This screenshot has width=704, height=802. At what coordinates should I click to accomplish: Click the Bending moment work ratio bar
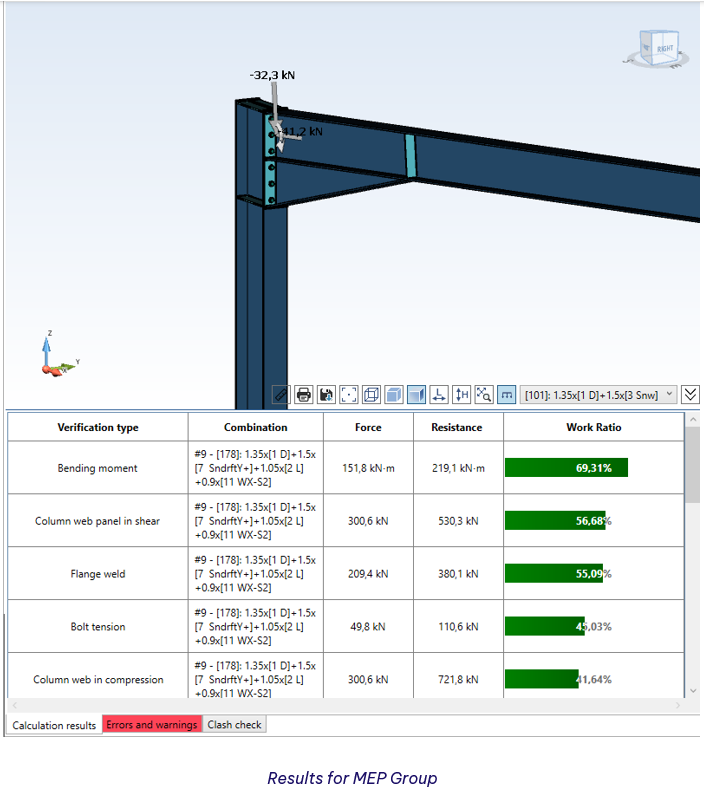[566, 468]
